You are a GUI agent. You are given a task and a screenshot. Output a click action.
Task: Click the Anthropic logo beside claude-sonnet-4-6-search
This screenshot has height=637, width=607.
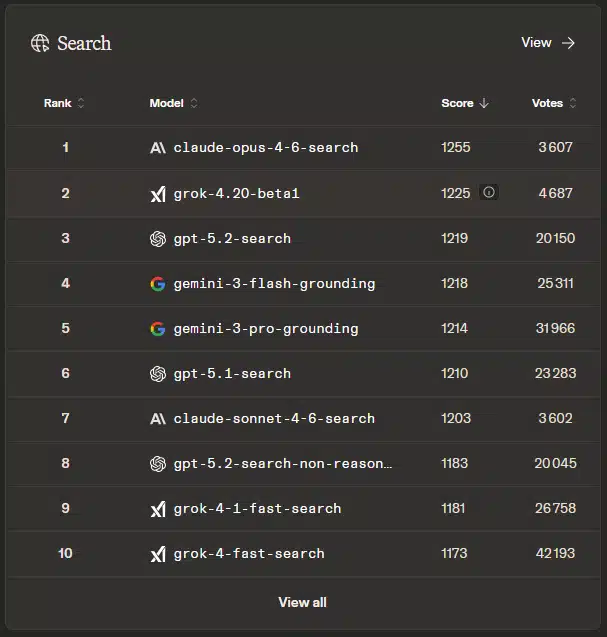coord(157,419)
